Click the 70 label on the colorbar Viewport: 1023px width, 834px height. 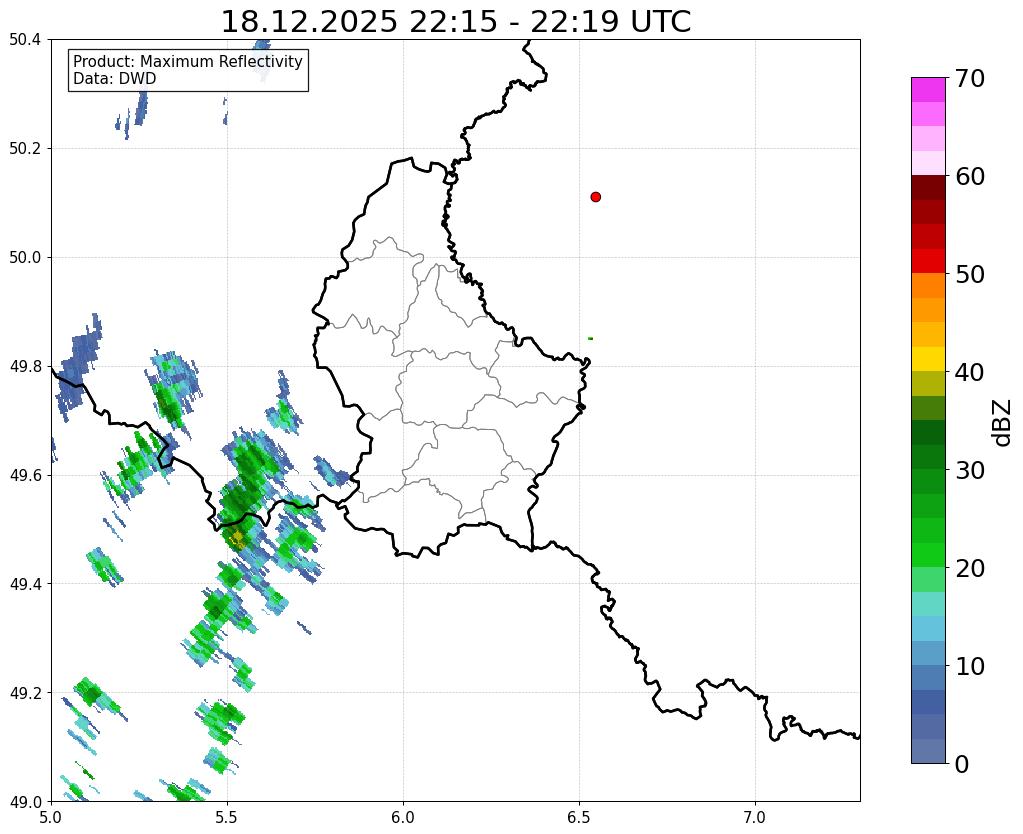point(969,78)
